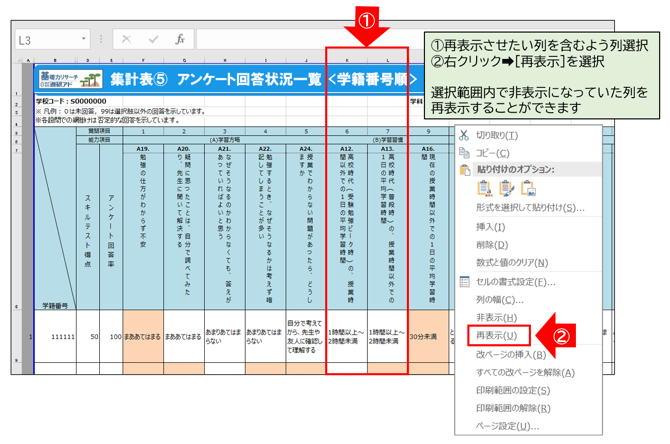
Task: Click the 質問項目 row label cell
Action: (x=99, y=131)
